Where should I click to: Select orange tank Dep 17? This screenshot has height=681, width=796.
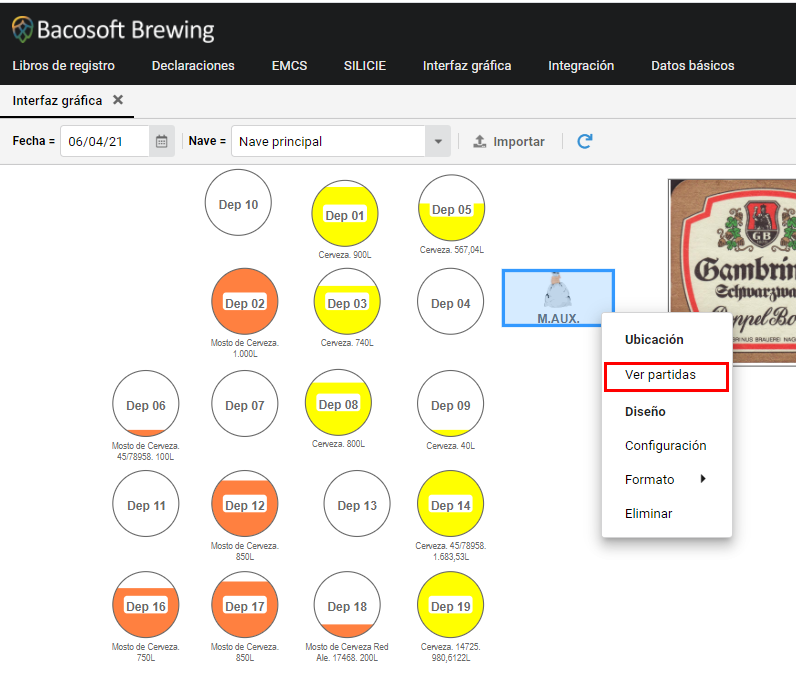pos(245,604)
